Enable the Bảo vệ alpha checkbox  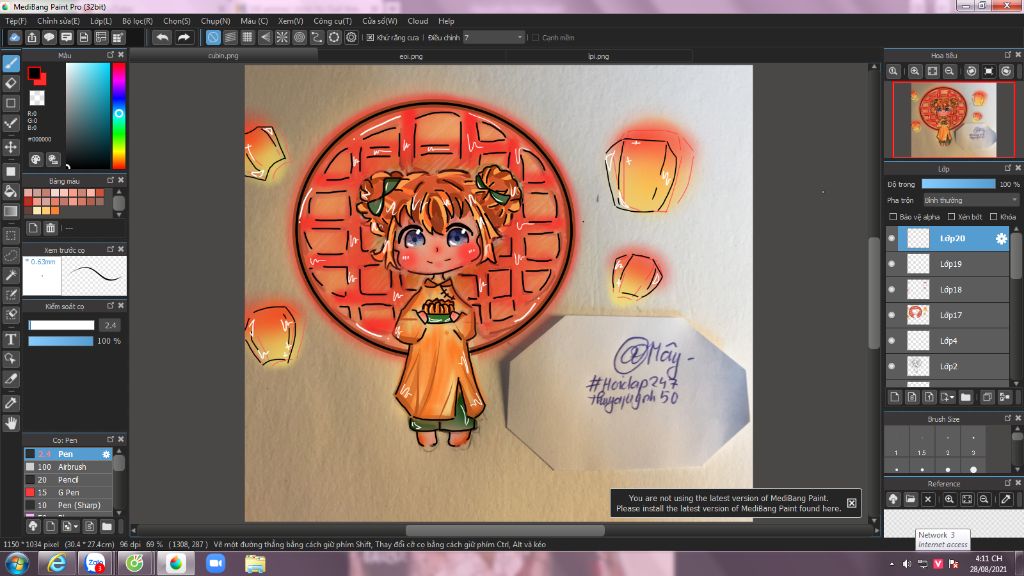(x=893, y=217)
